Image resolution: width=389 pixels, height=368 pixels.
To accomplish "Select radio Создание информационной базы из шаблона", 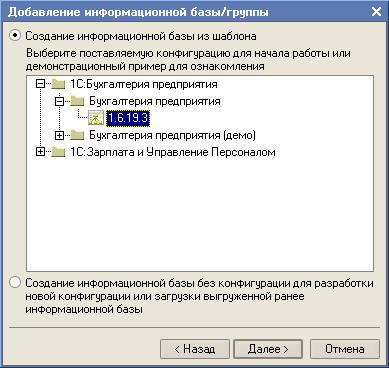I will (x=15, y=35).
